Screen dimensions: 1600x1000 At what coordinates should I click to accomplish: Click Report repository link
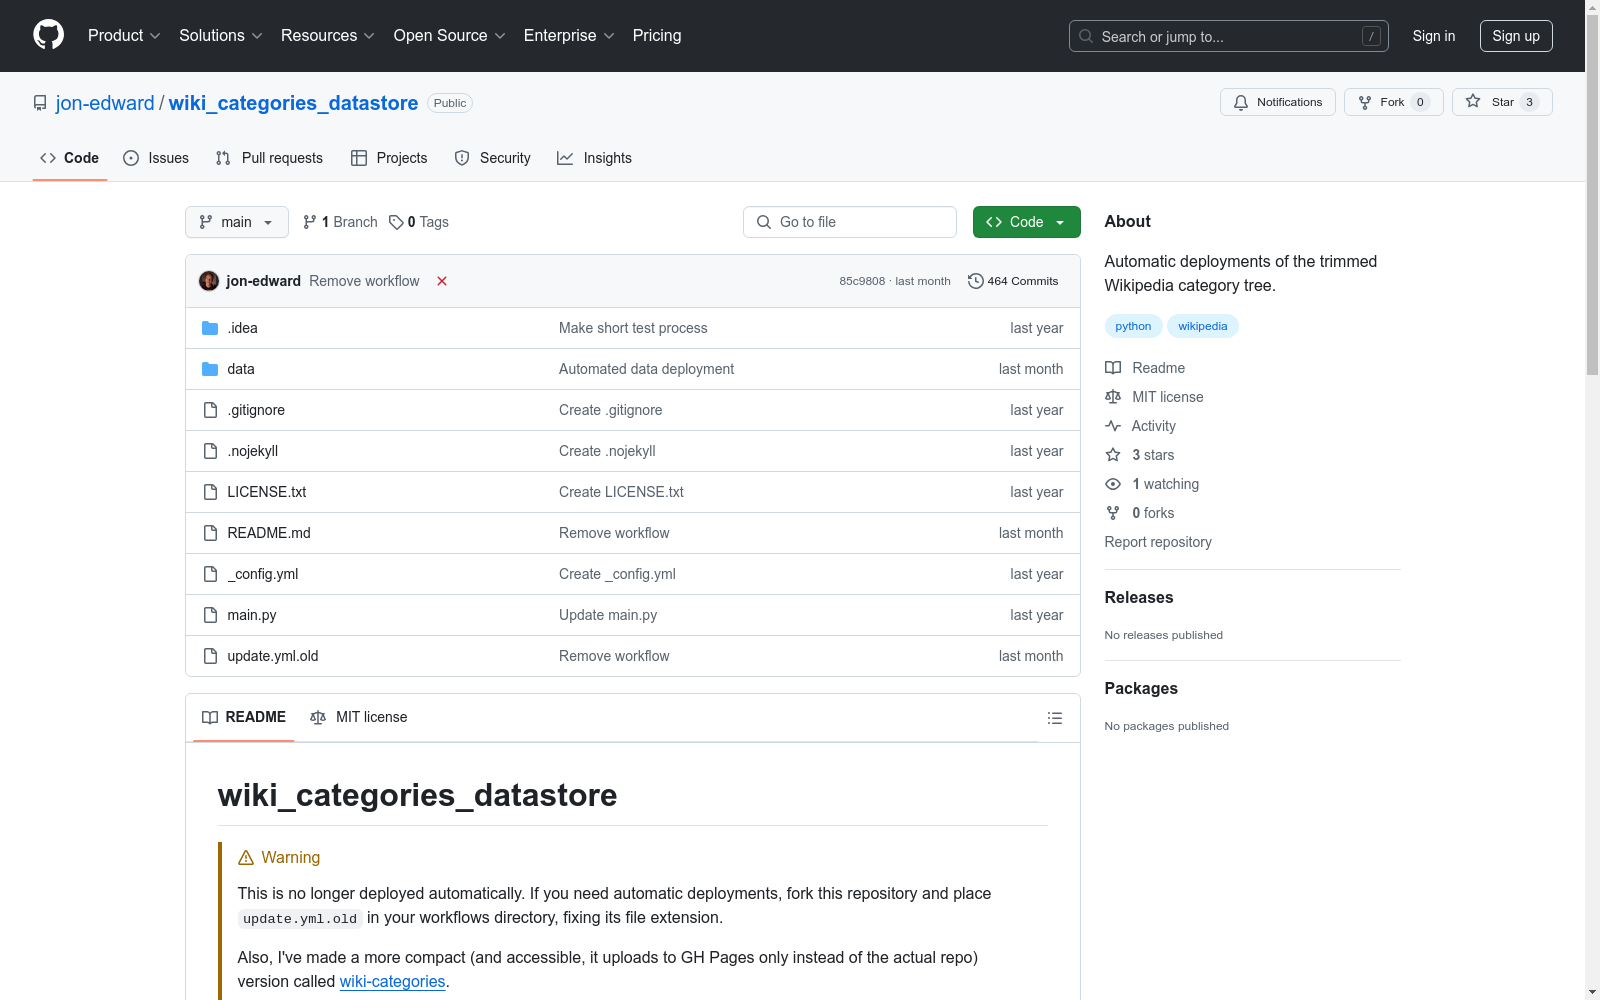(1158, 542)
